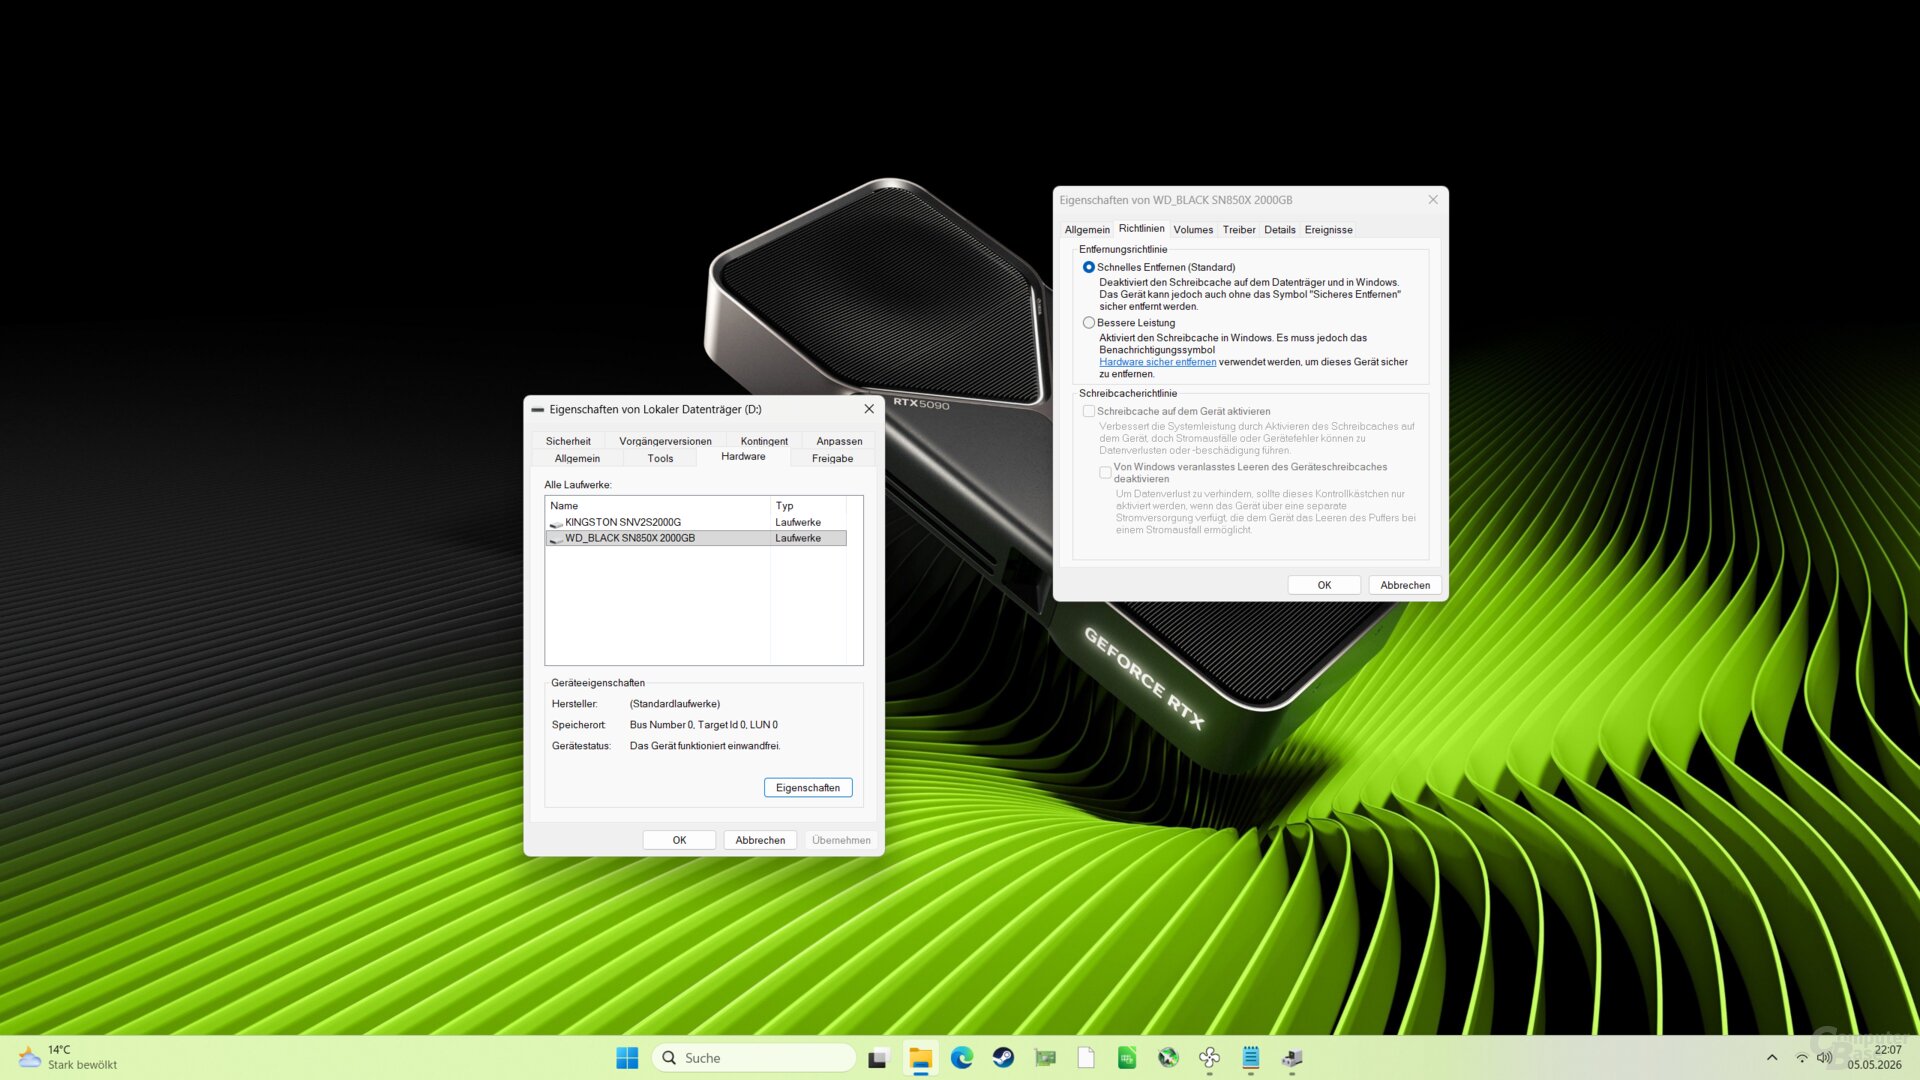This screenshot has width=1920, height=1080.
Task: Open the Ereignisse tab
Action: pyautogui.click(x=1328, y=230)
